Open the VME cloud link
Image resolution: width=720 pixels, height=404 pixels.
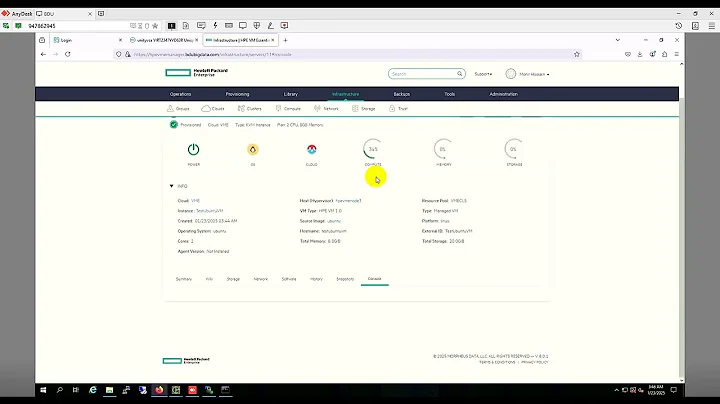coord(195,201)
